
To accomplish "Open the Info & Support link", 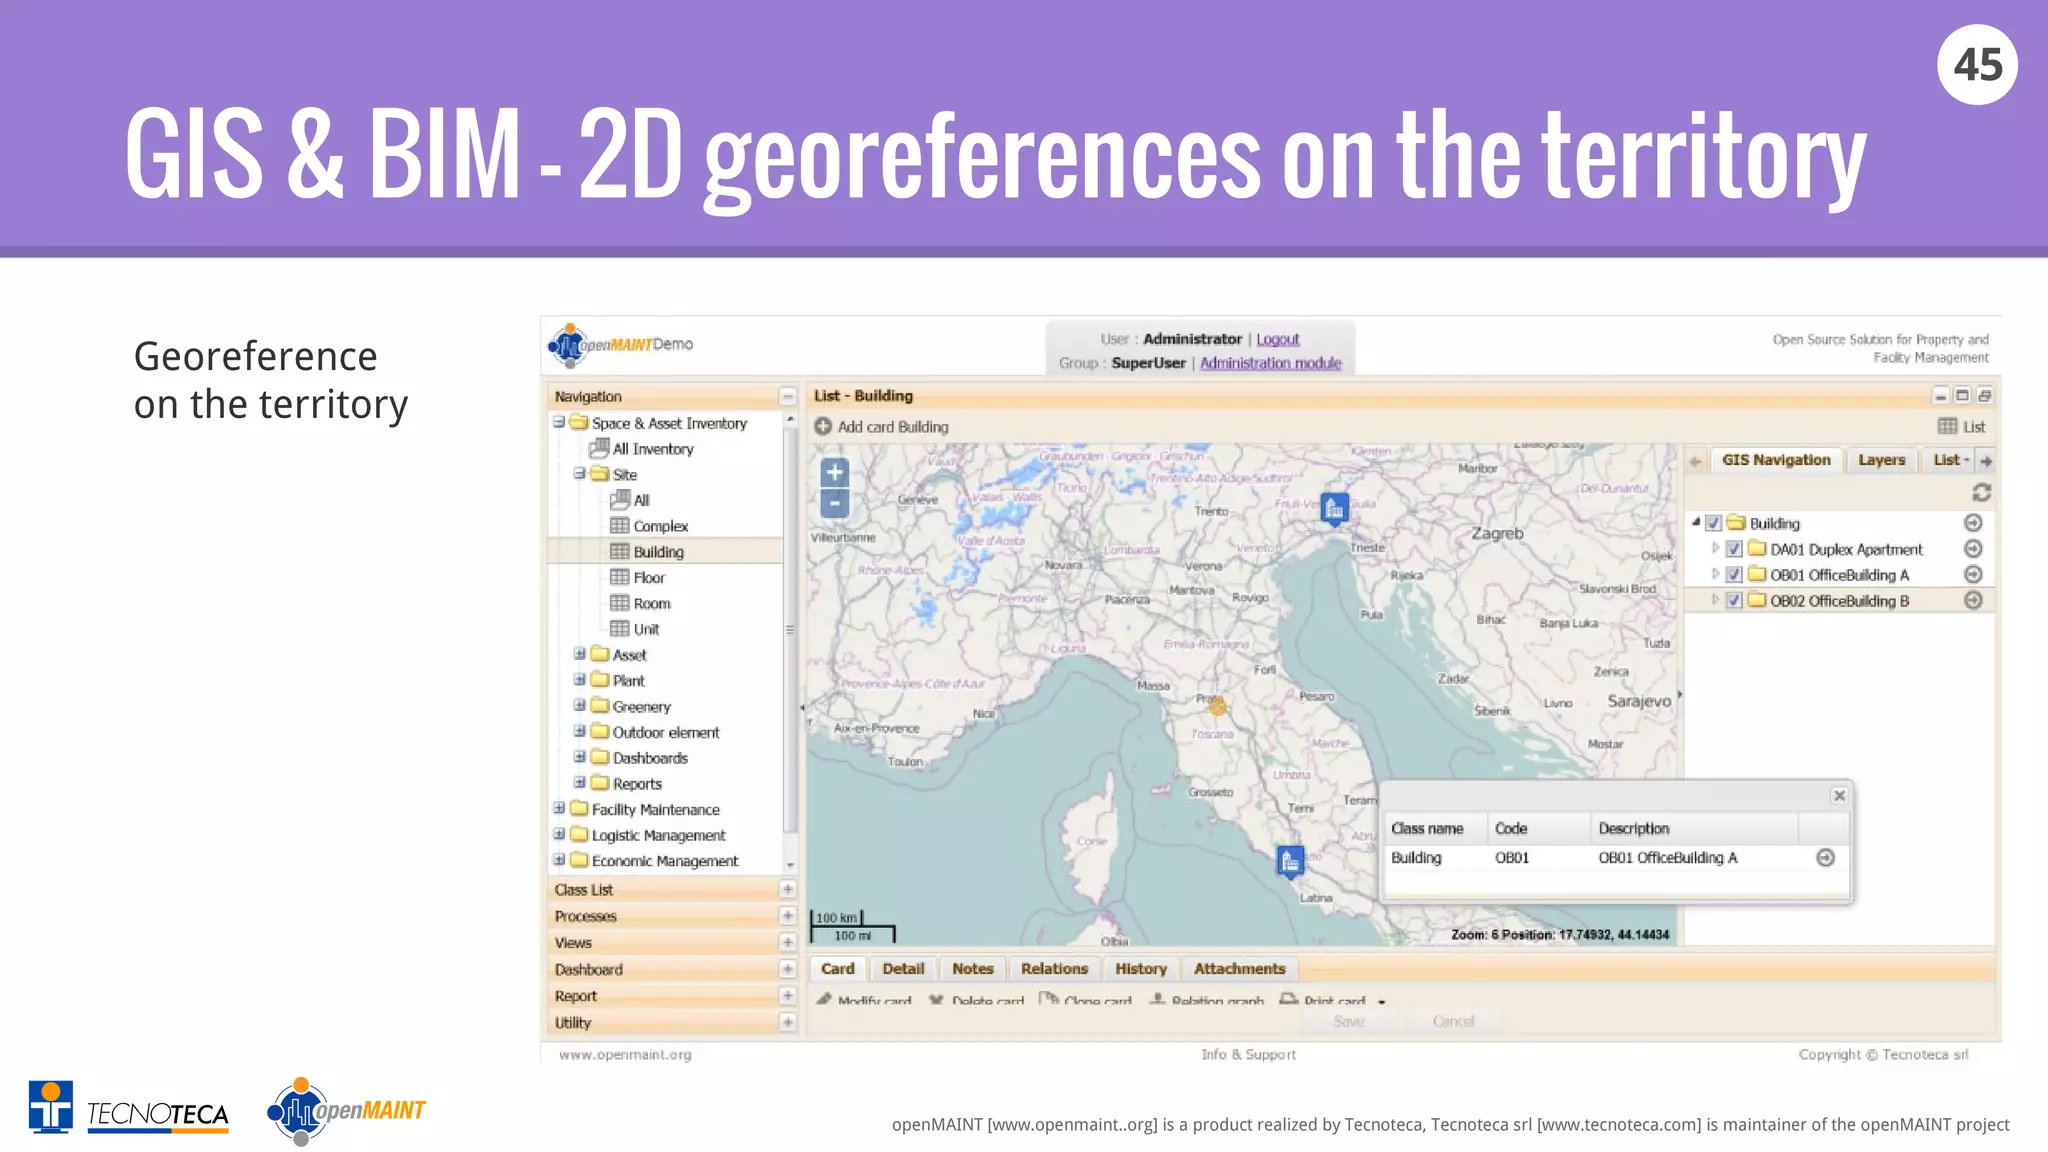I will point(1248,1054).
